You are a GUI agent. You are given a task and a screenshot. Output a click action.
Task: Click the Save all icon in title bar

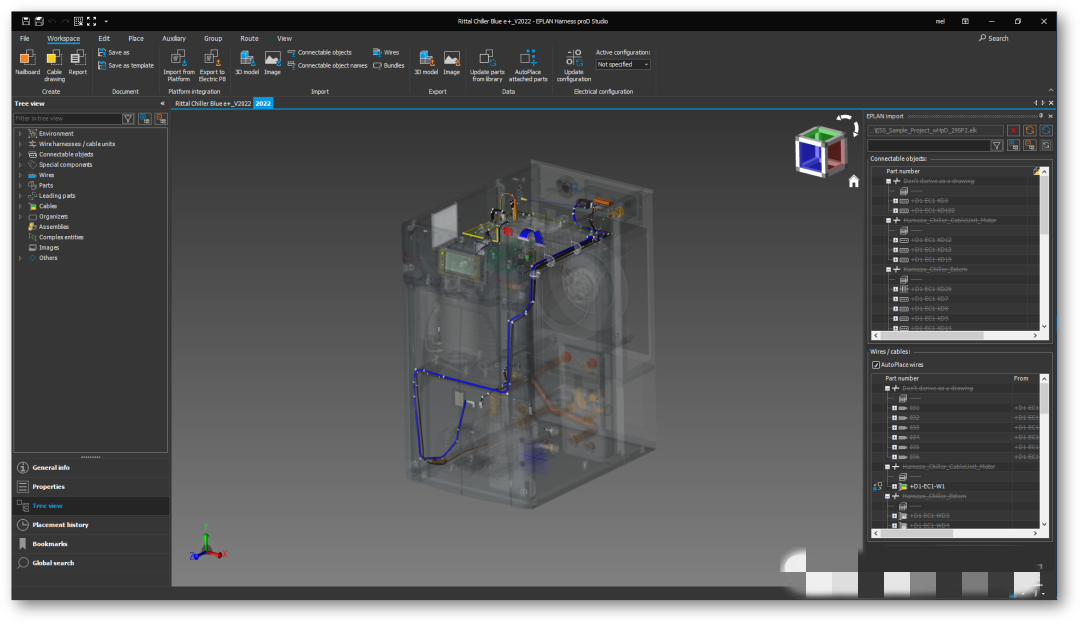39,21
